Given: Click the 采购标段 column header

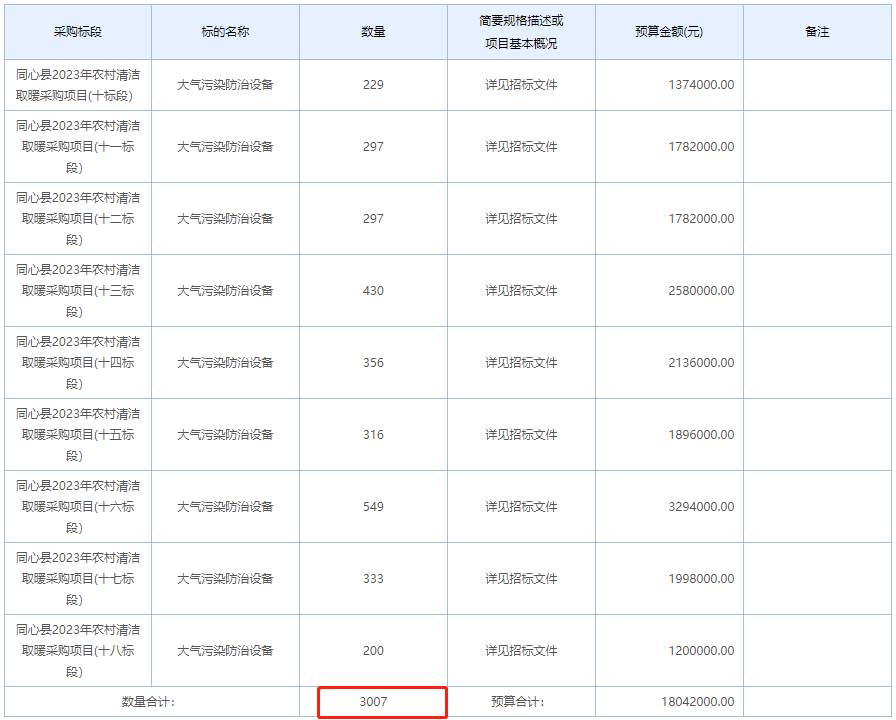Looking at the screenshot, I should [x=77, y=31].
